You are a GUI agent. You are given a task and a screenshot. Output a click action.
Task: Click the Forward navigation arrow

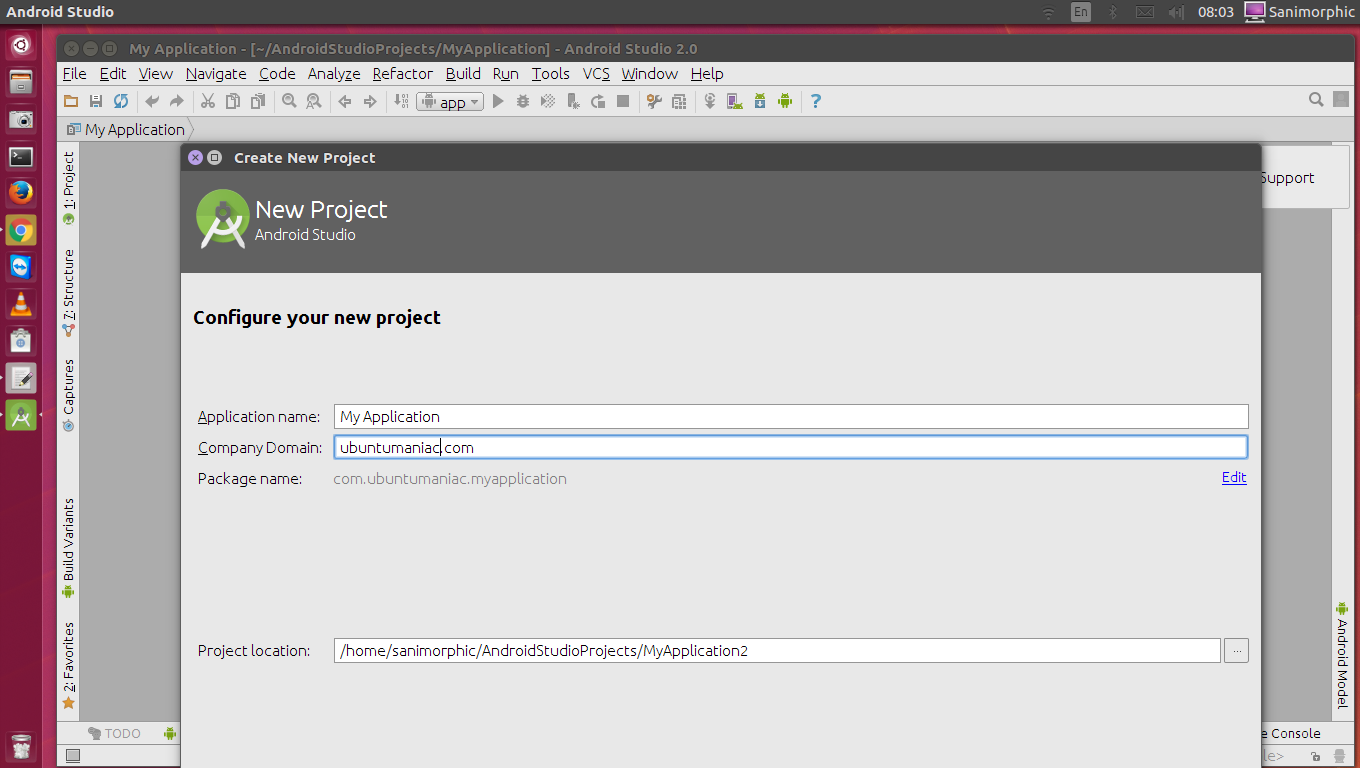[370, 101]
